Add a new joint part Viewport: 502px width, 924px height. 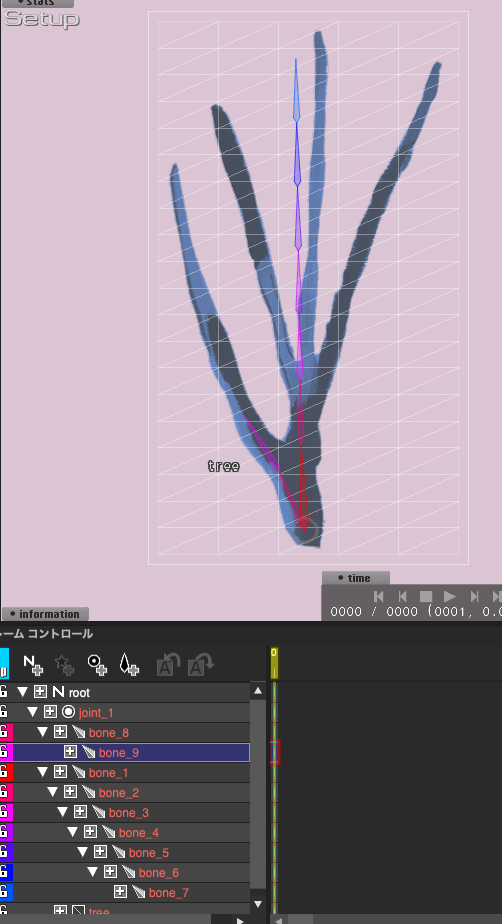pos(97,665)
